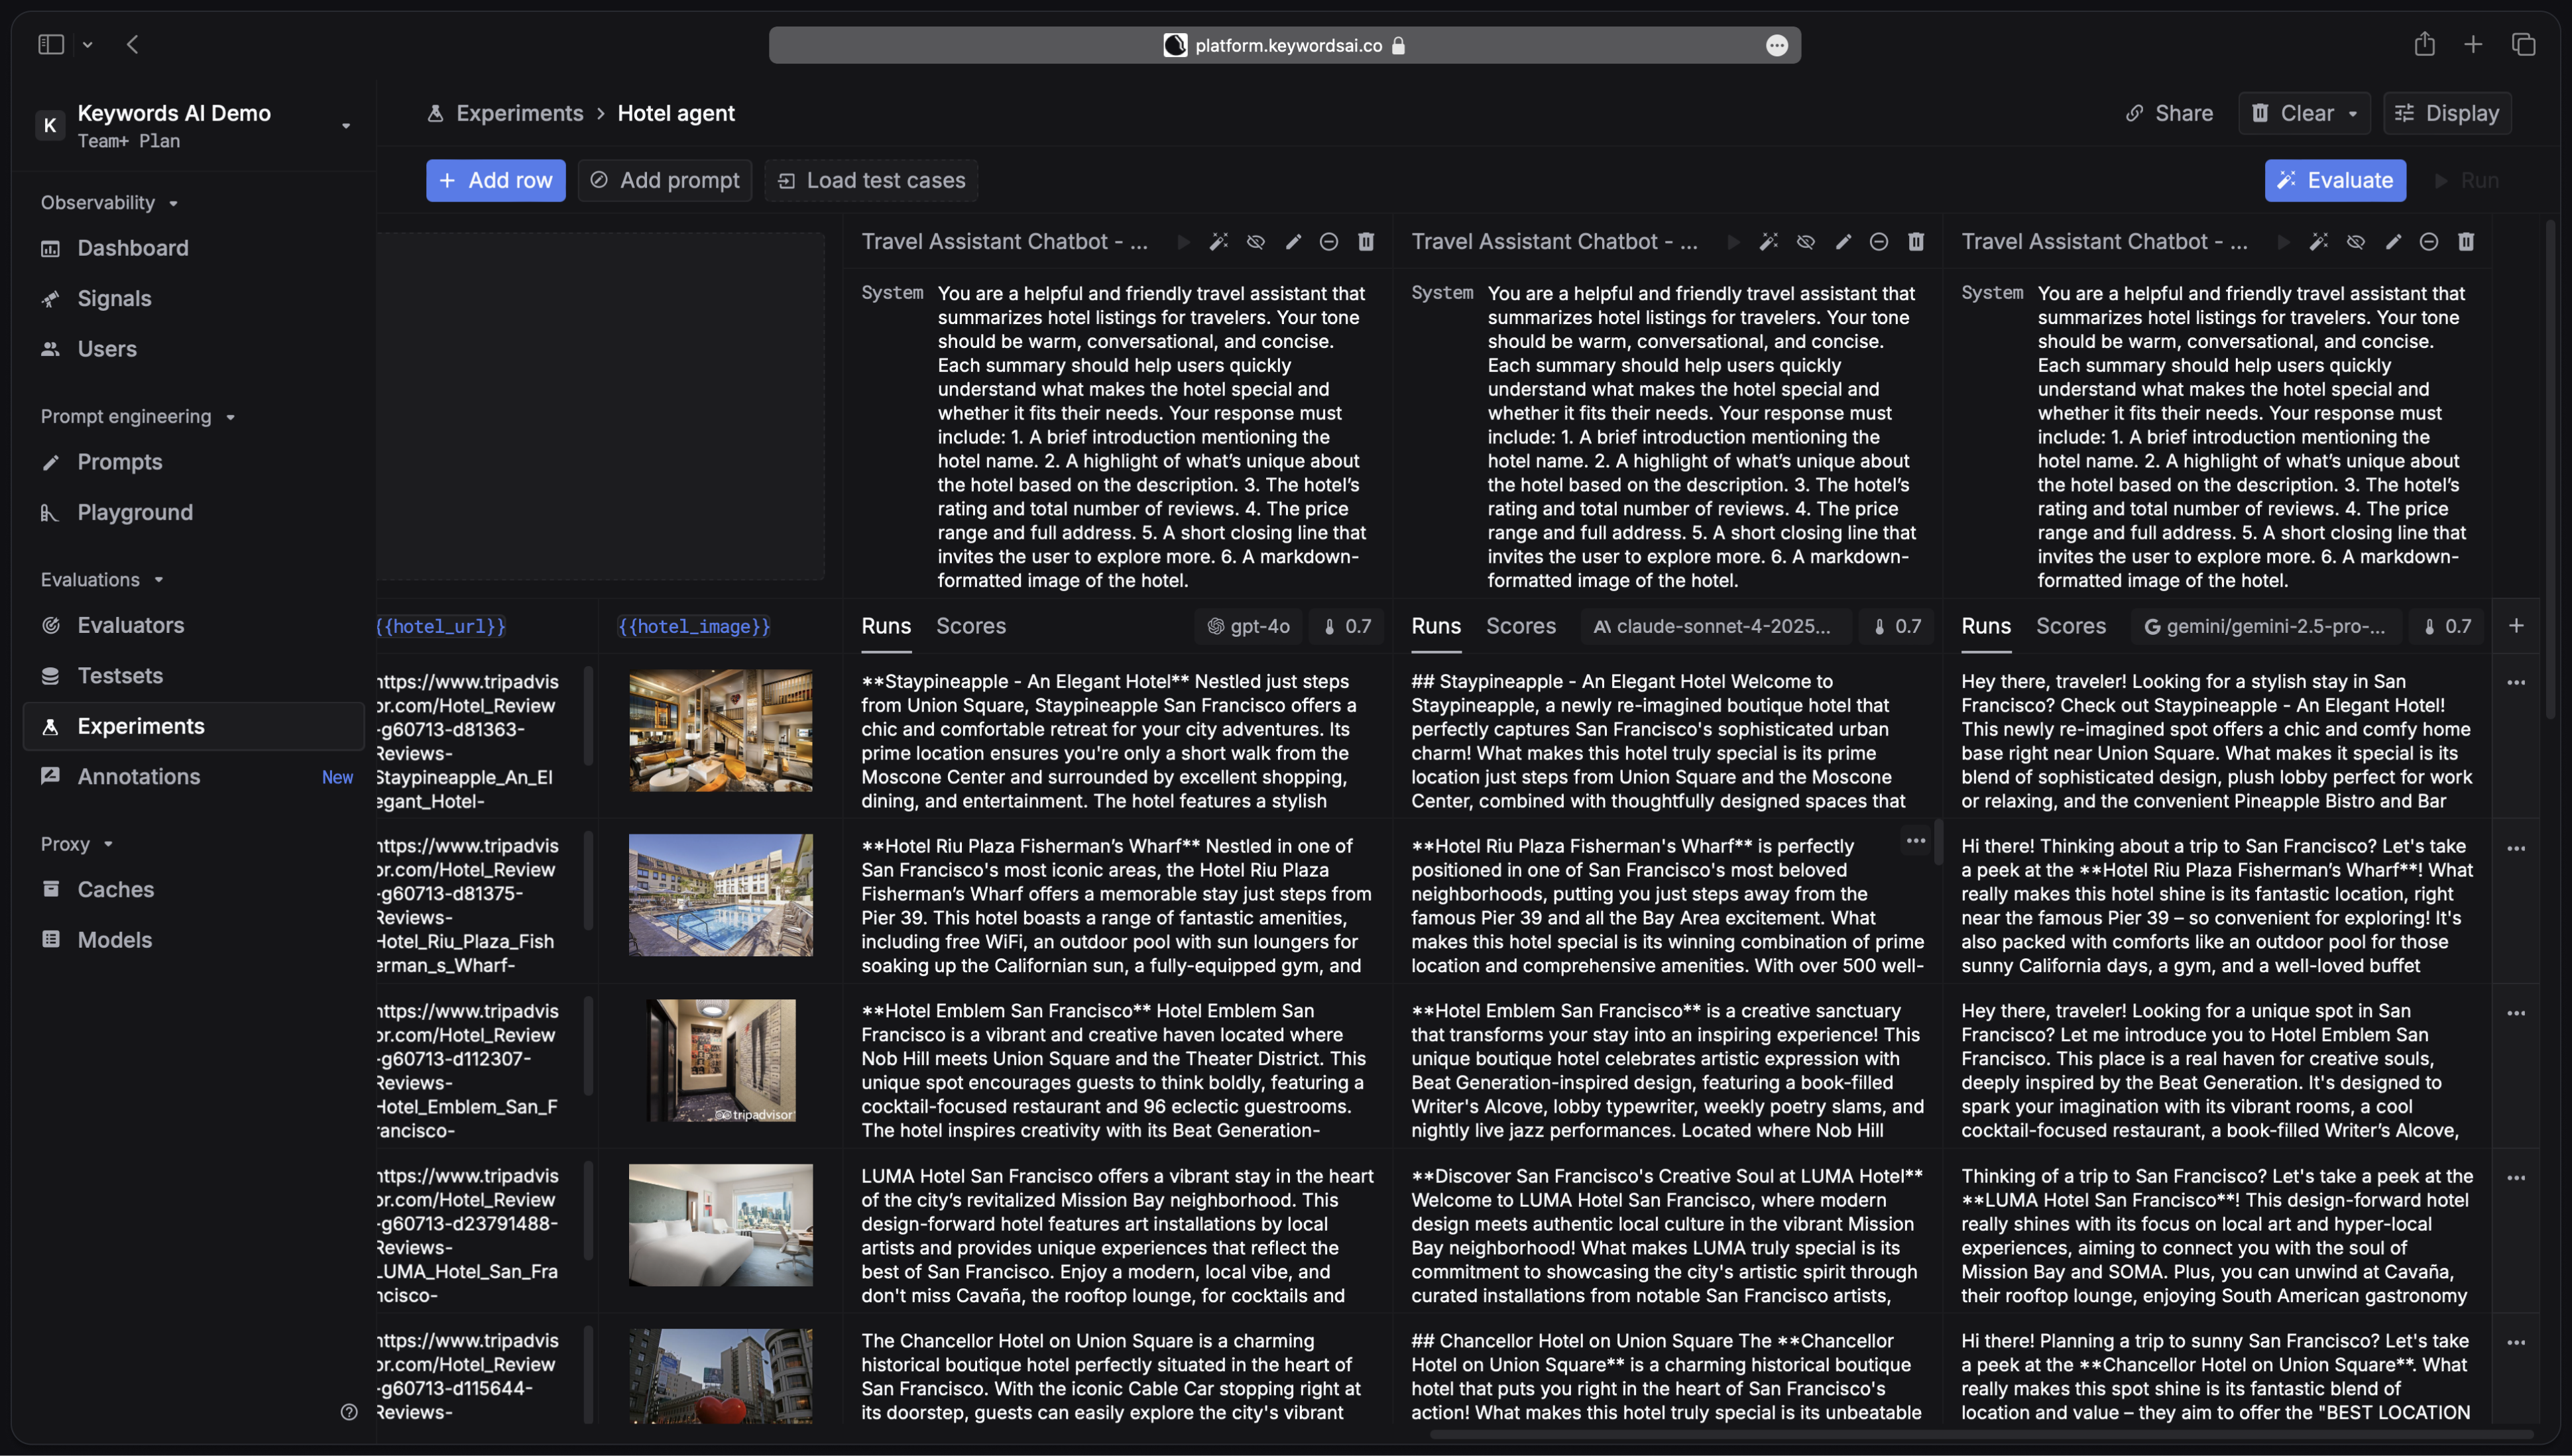Screen dimensions: 2572x1456
Task: Click Add prompt button
Action: pyautogui.click(x=665, y=181)
